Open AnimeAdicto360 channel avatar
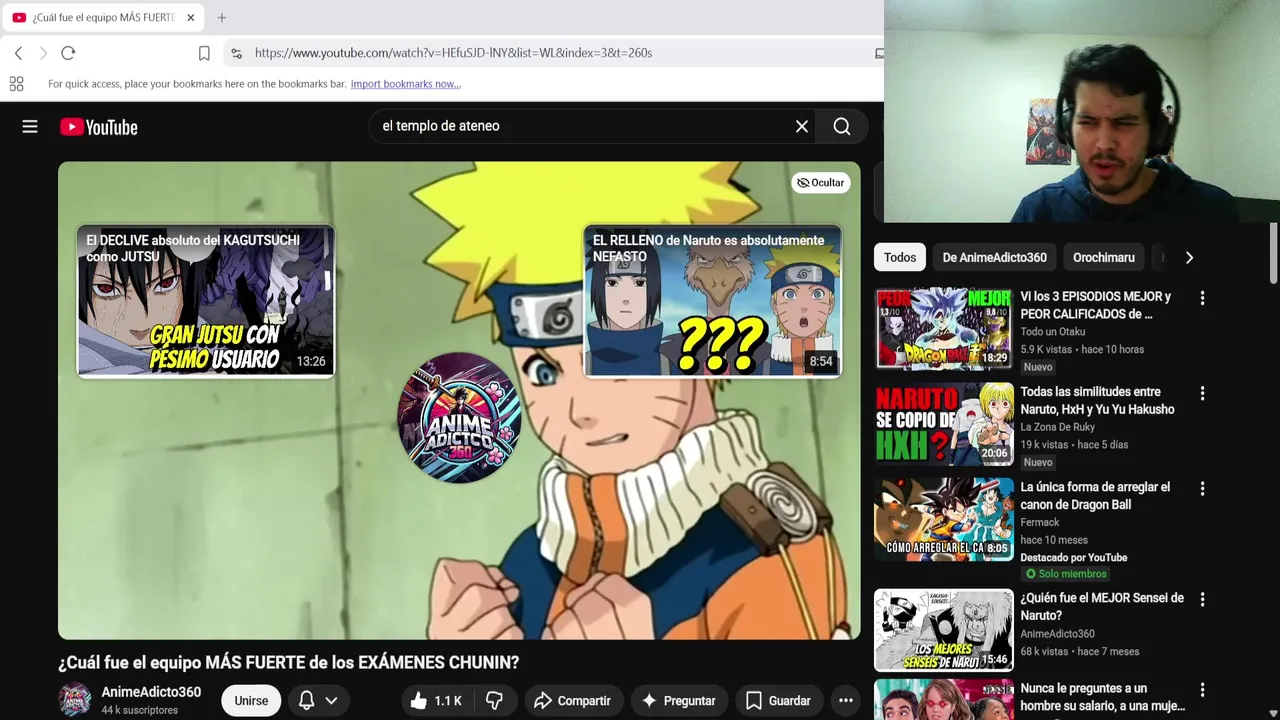Image resolution: width=1280 pixels, height=720 pixels. tap(75, 700)
